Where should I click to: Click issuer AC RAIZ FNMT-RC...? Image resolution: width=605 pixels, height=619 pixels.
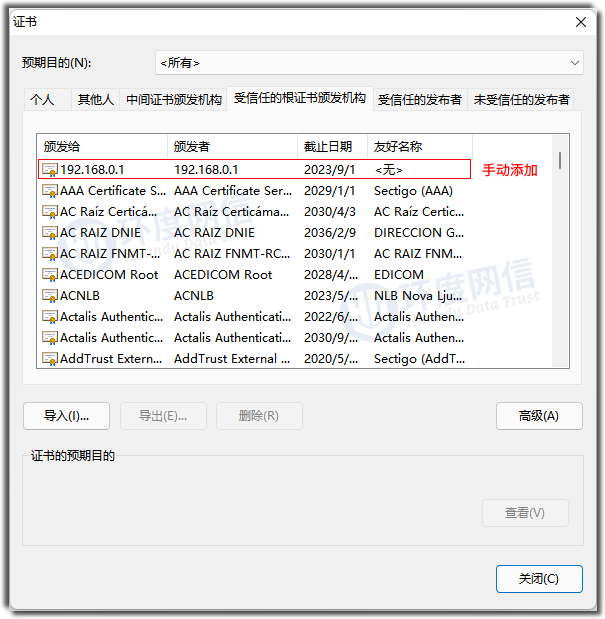232,254
